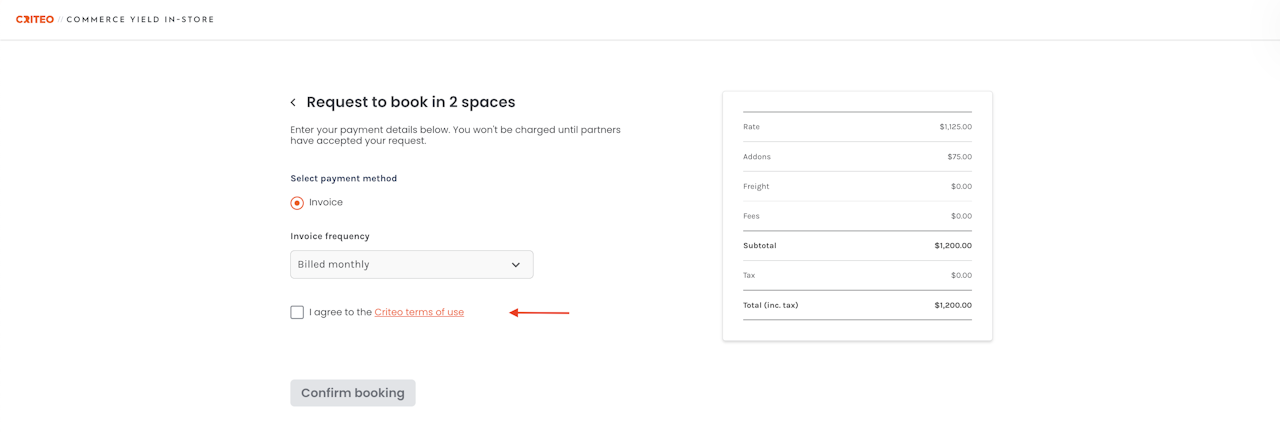Image resolution: width=1280 pixels, height=432 pixels.
Task: Open the Billed monthly dropdown
Action: (x=411, y=265)
